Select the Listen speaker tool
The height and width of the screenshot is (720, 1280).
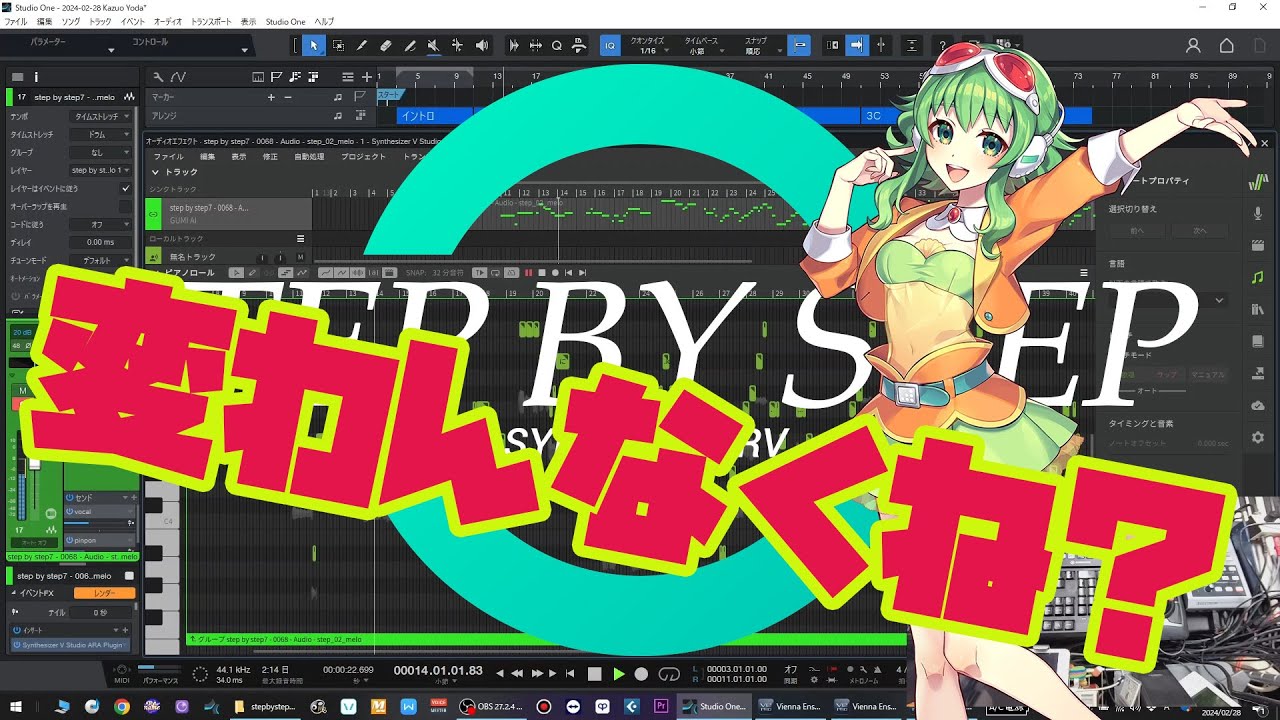point(482,45)
